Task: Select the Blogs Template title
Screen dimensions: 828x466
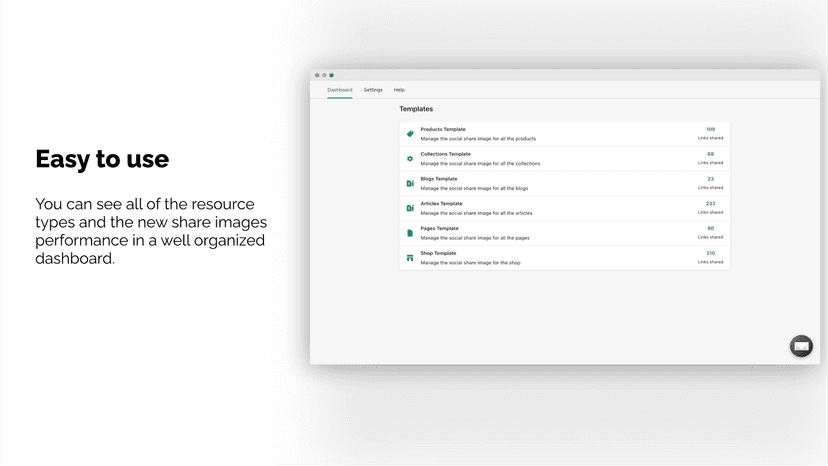Action: pyautogui.click(x=439, y=179)
